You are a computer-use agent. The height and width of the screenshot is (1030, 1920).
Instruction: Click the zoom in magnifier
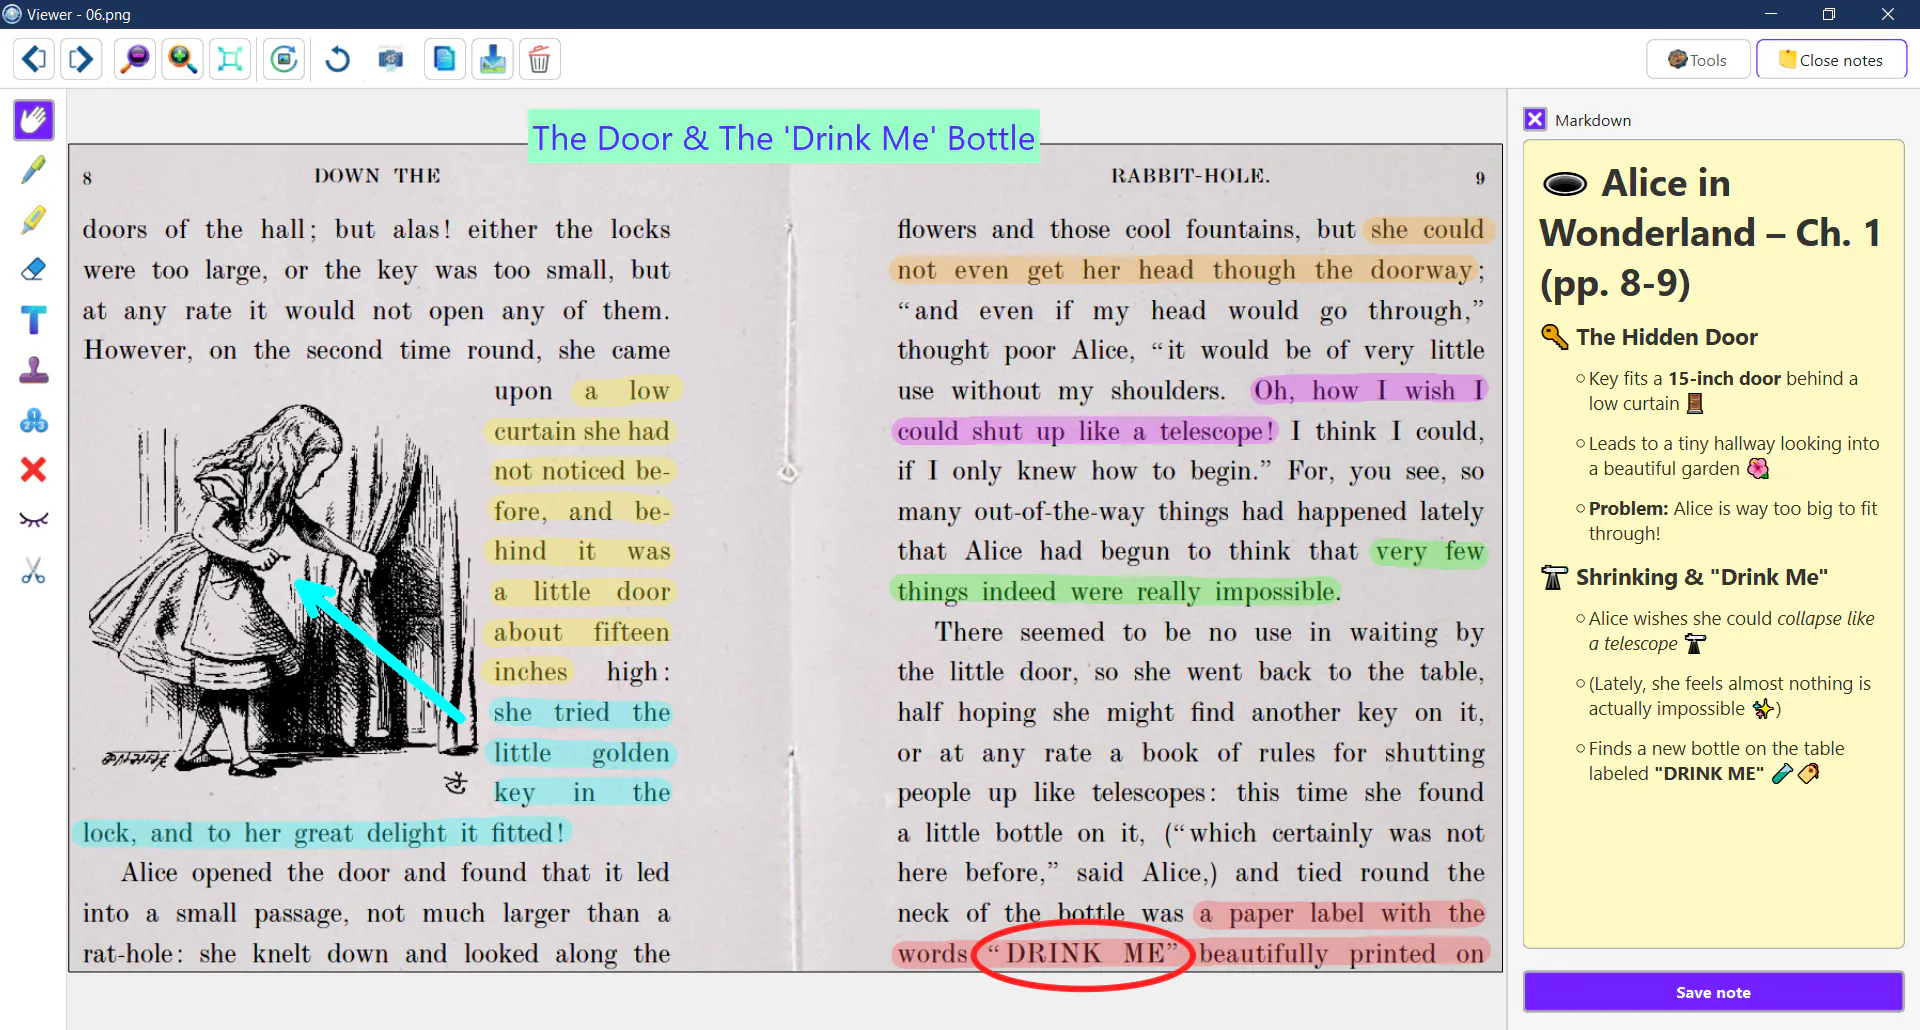(x=182, y=60)
